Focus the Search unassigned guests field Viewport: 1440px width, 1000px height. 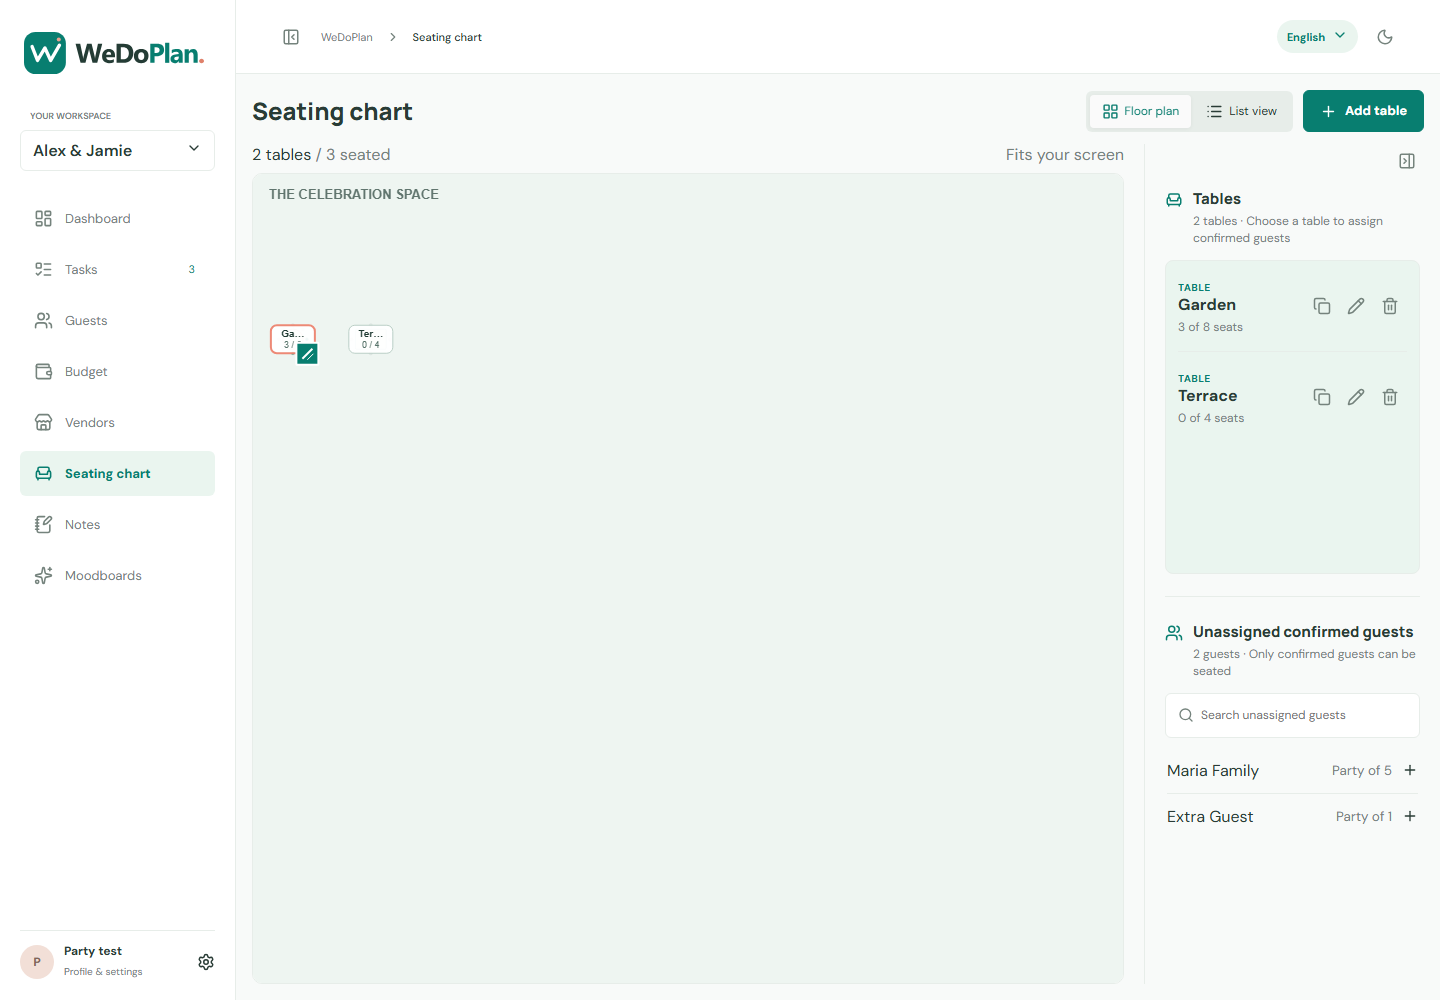pos(1292,715)
